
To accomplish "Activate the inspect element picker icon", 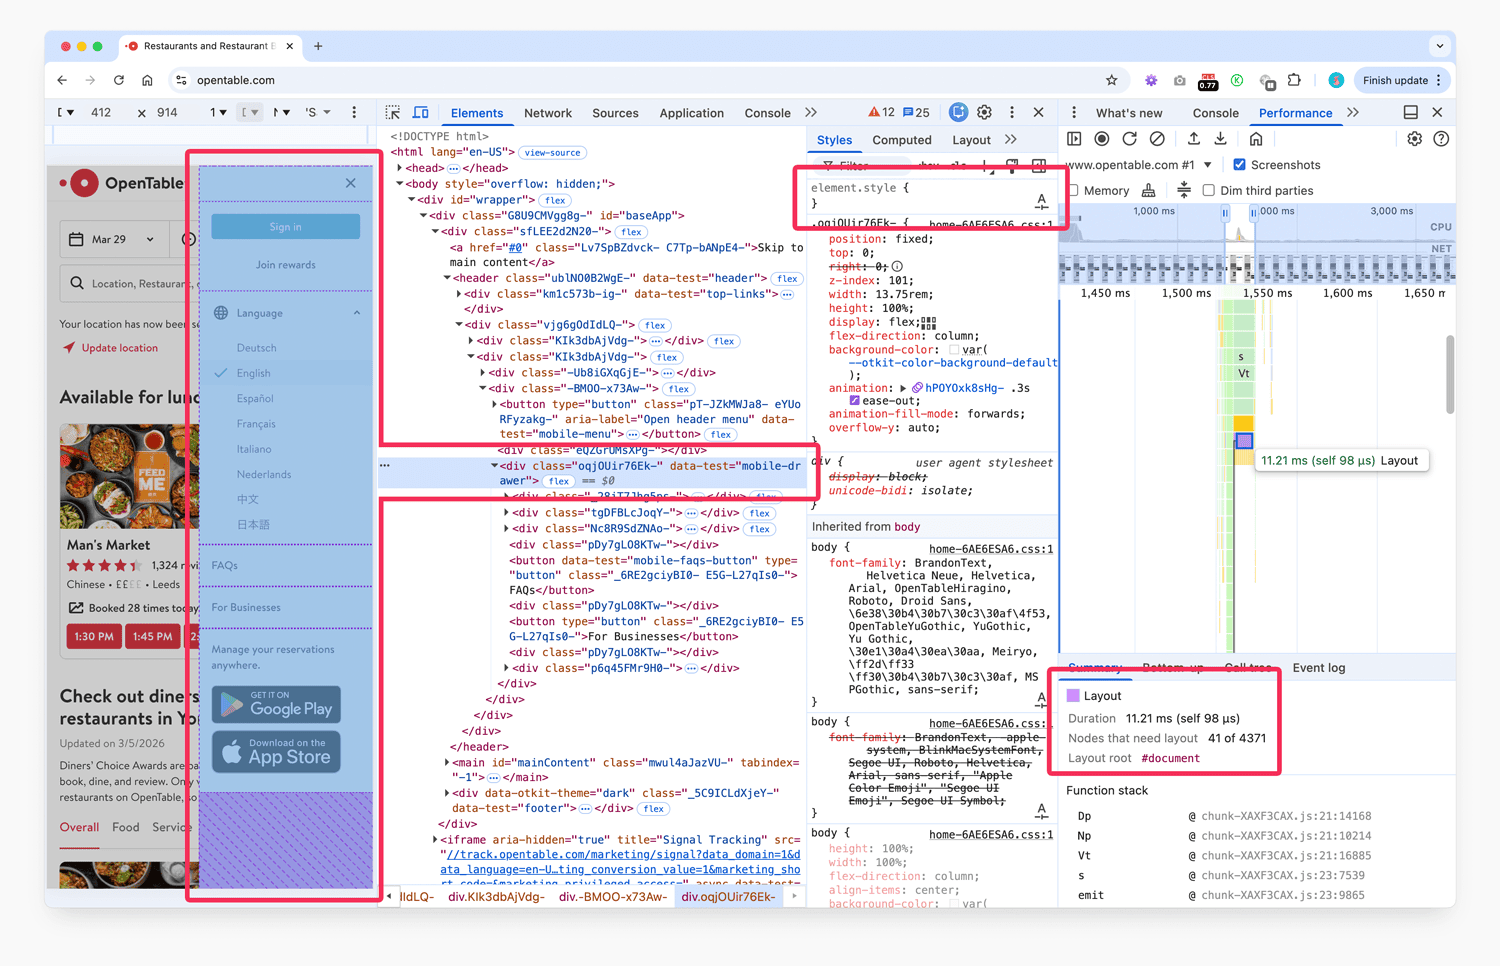I will click(x=393, y=113).
